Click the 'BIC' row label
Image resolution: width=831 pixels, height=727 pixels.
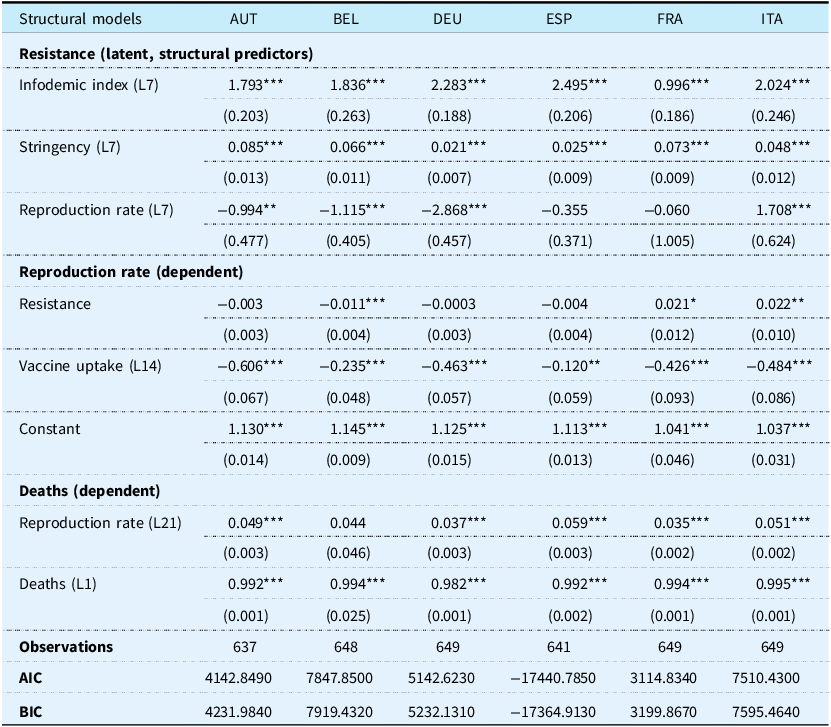point(30,712)
